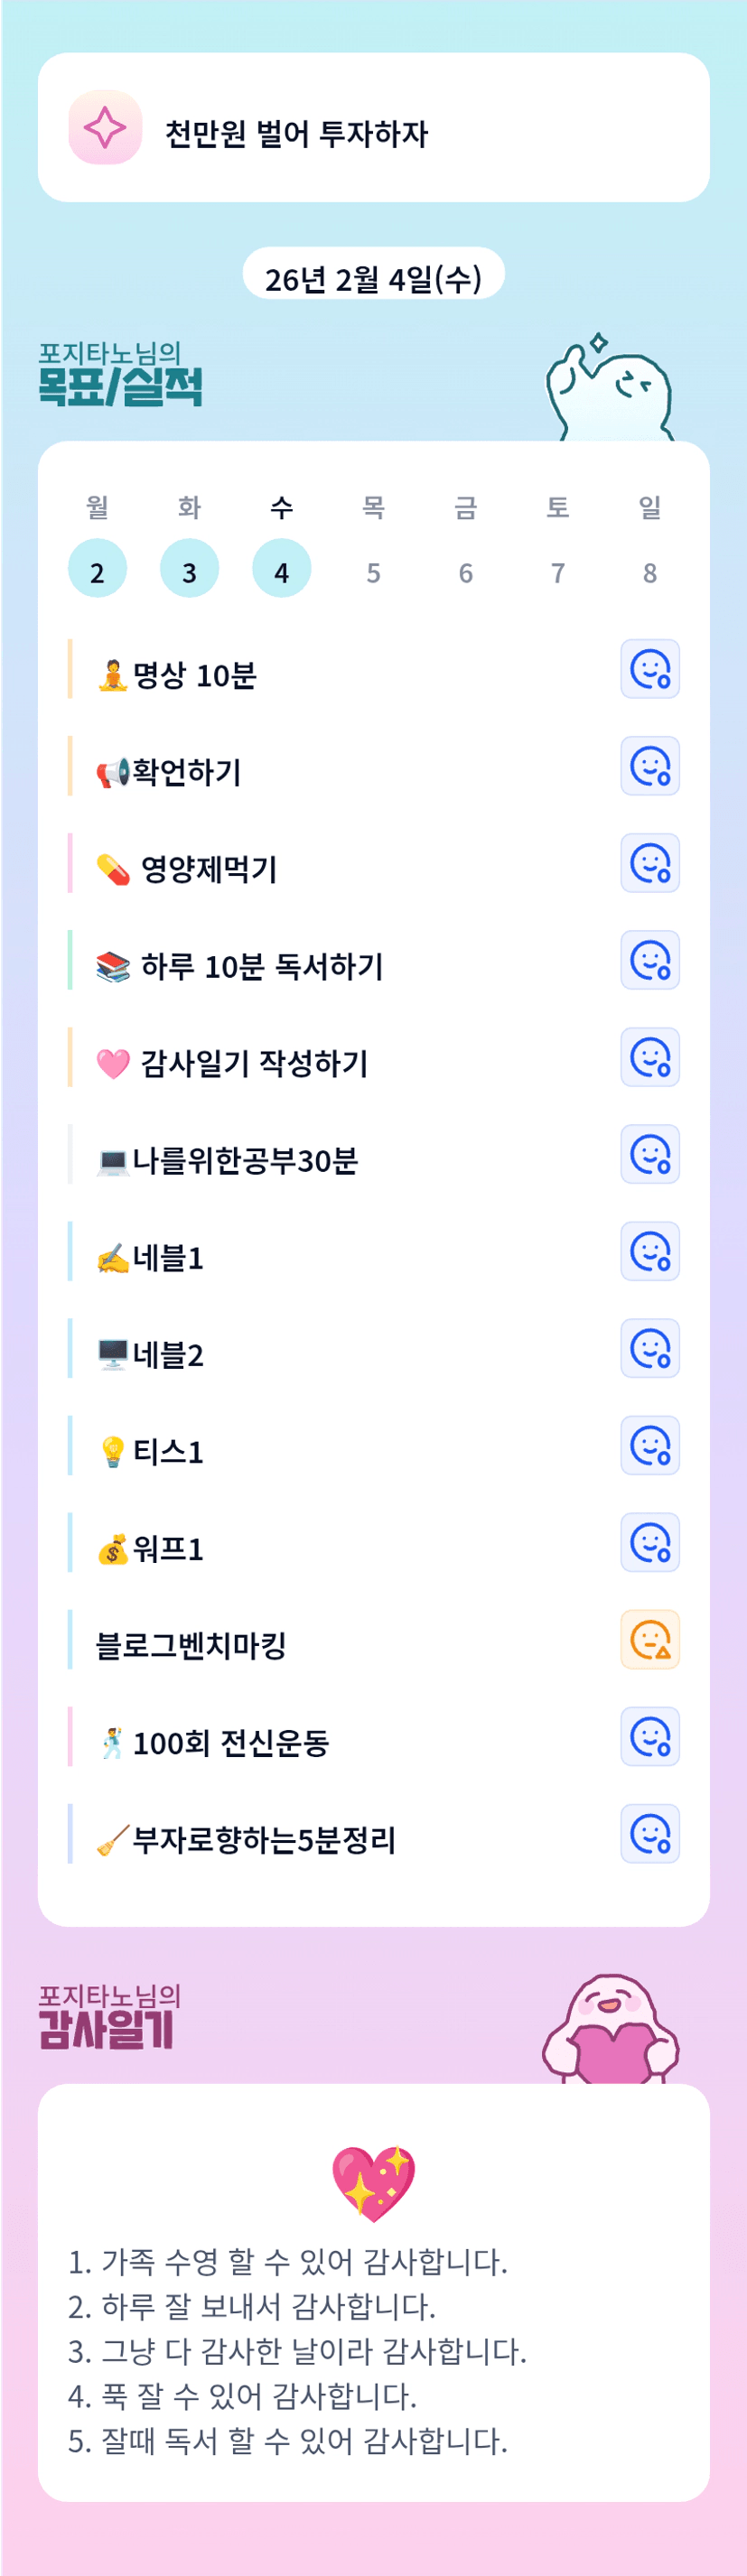The image size is (747, 2576).
Task: Open the 네블1 habit item
Action: (x=167, y=1257)
